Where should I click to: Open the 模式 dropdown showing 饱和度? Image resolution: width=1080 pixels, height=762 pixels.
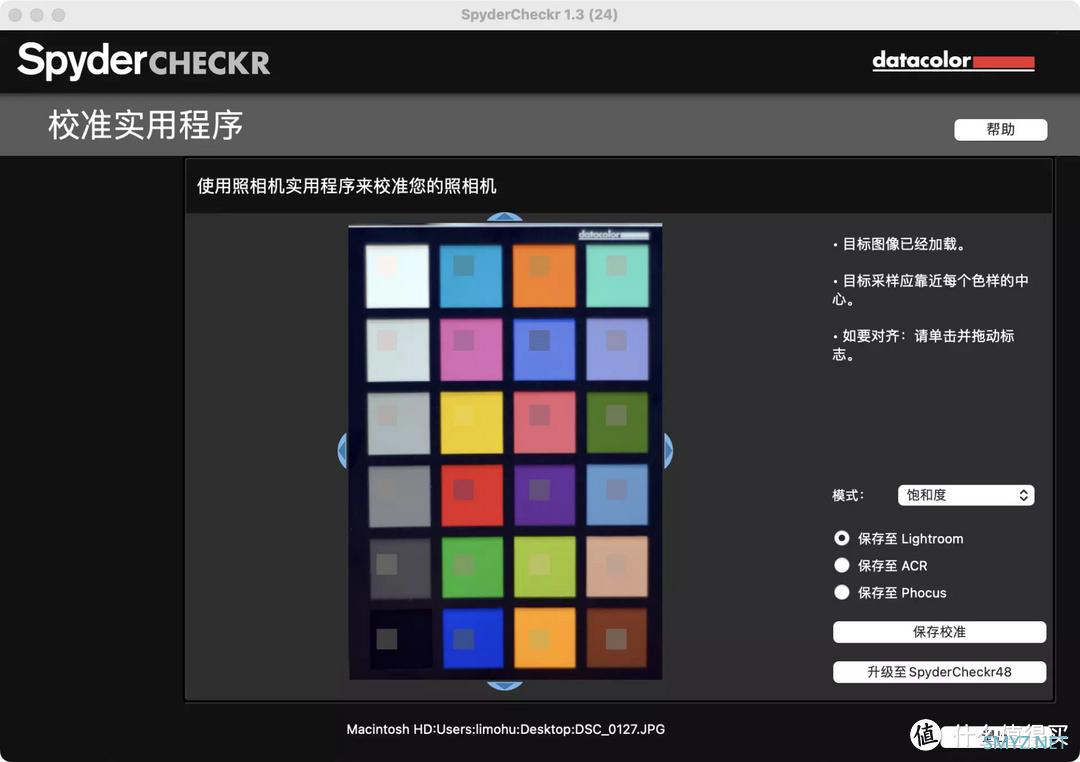pyautogui.click(x=965, y=495)
